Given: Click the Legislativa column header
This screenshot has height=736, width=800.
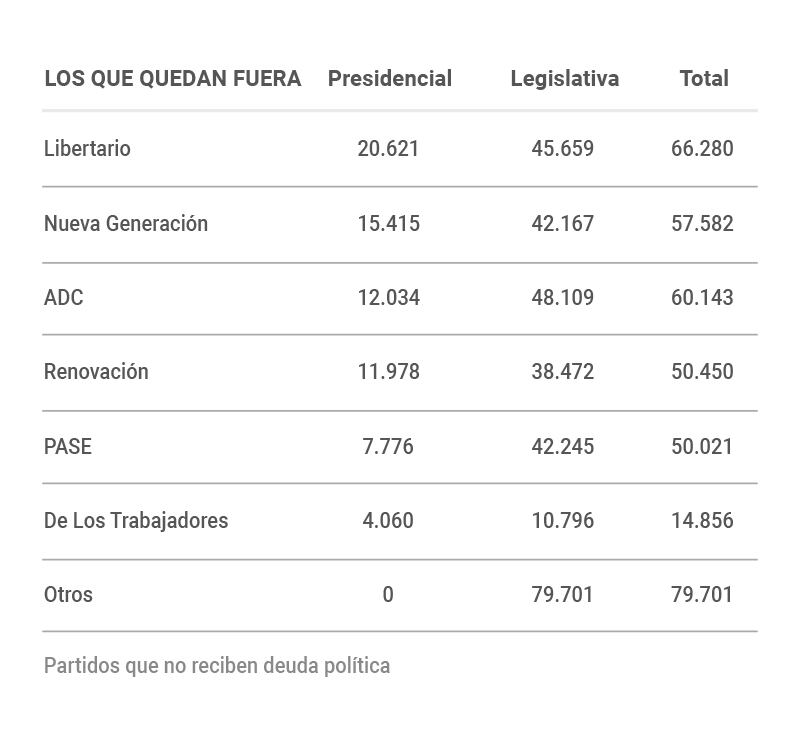Looking at the screenshot, I should point(564,79).
